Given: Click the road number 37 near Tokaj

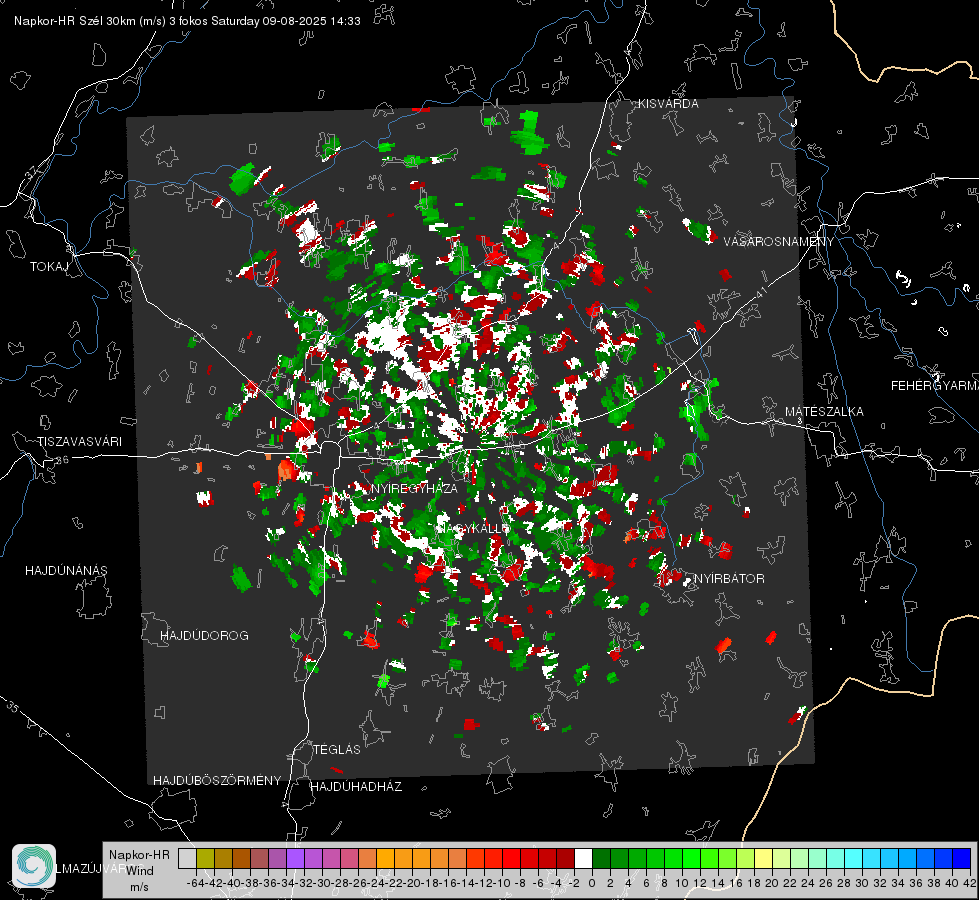Looking at the screenshot, I should pyautogui.click(x=32, y=172).
